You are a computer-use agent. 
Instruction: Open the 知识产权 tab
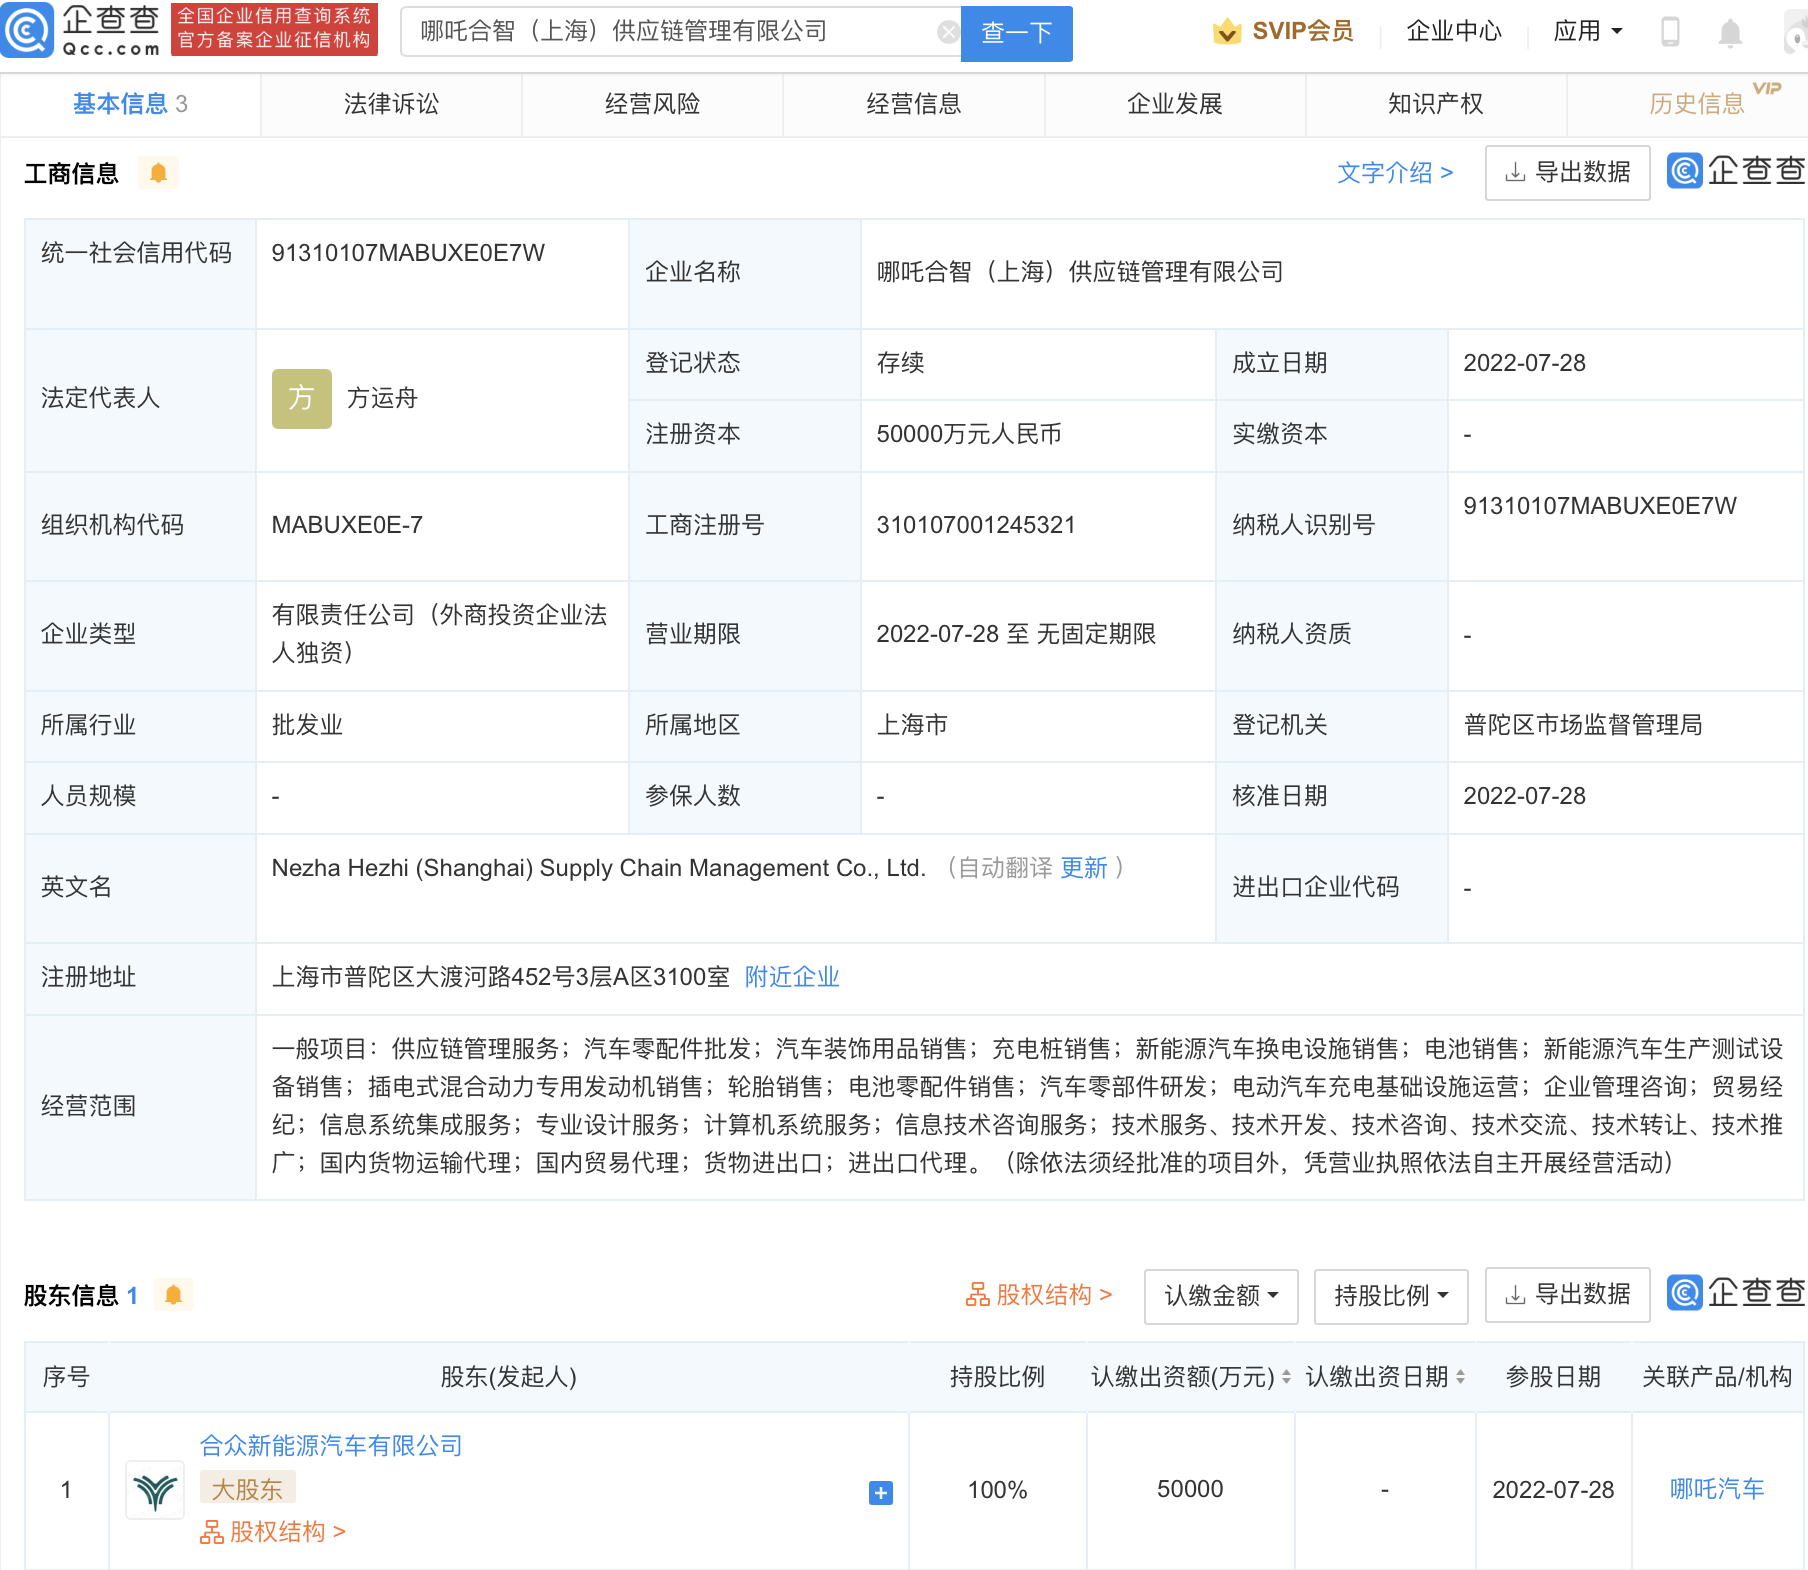pos(1434,103)
